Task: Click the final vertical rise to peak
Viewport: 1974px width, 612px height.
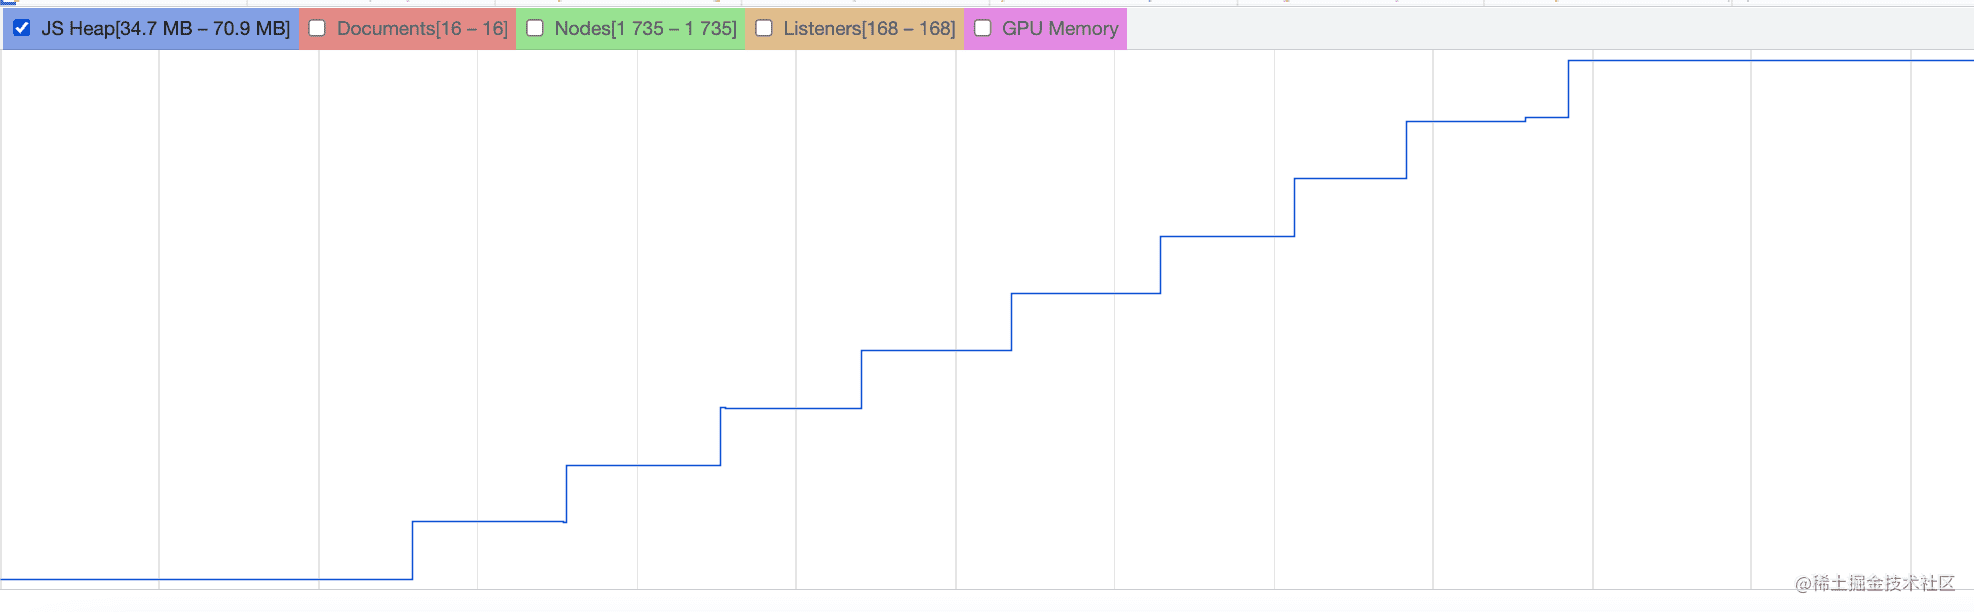Action: (x=1569, y=89)
